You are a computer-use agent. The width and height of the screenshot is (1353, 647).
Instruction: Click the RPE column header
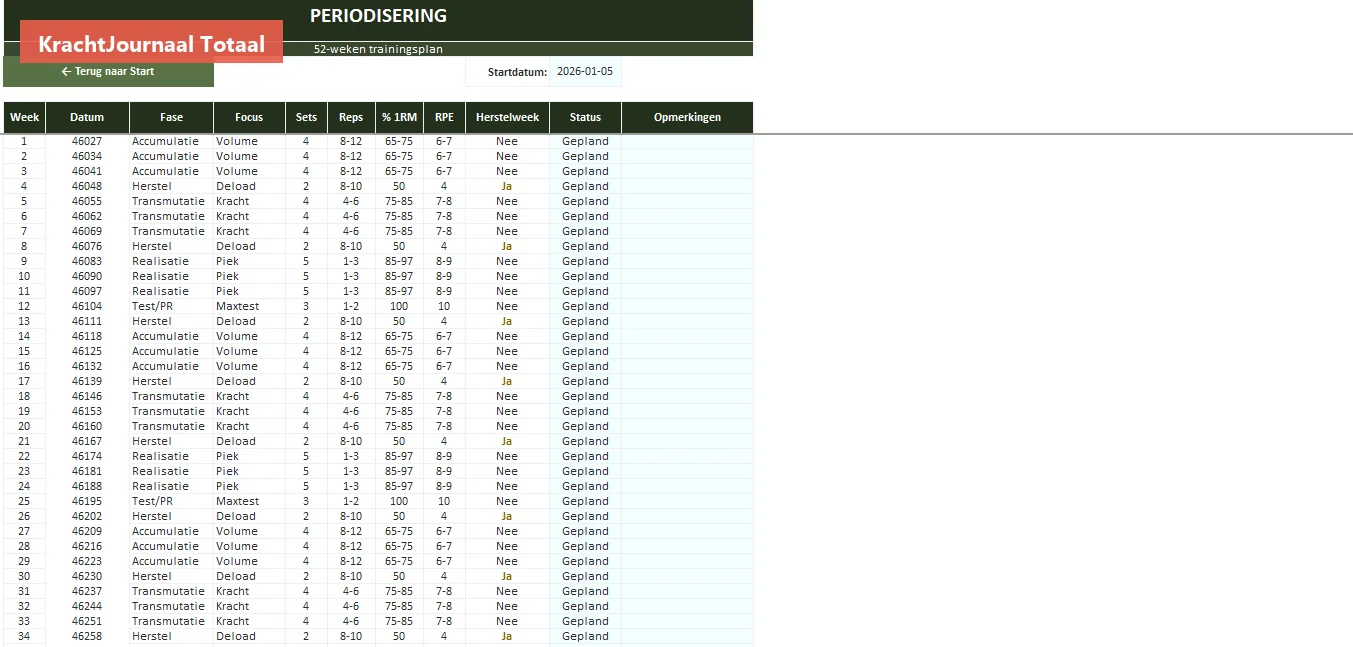(x=444, y=117)
